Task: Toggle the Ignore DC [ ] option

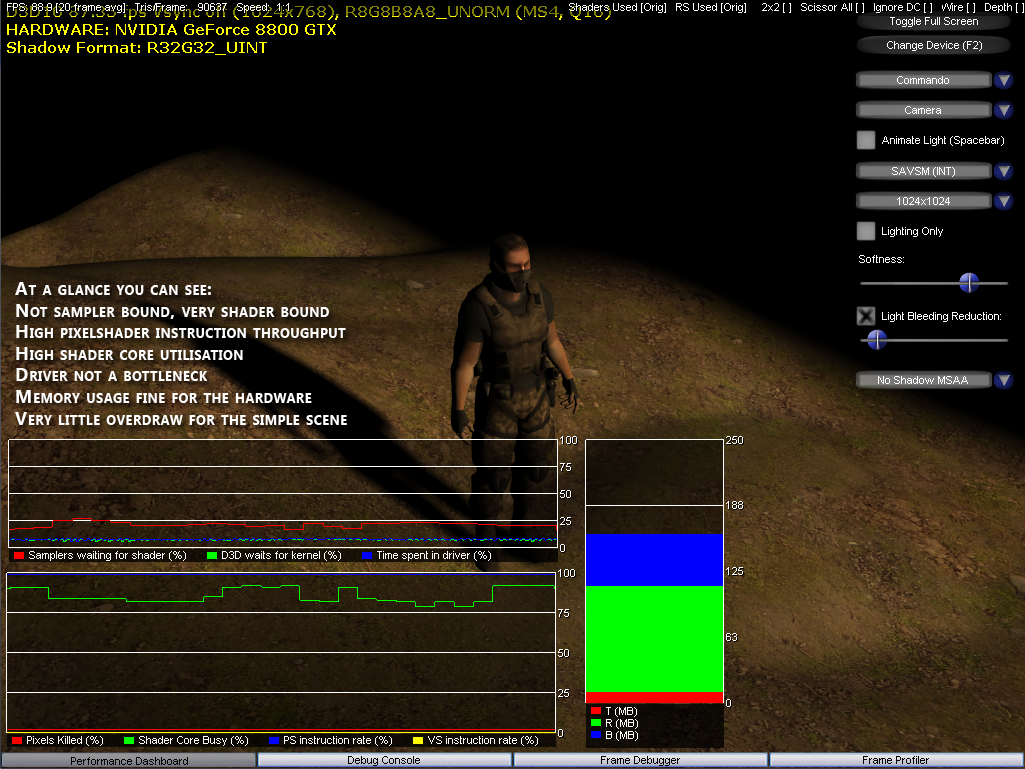Action: (x=903, y=7)
